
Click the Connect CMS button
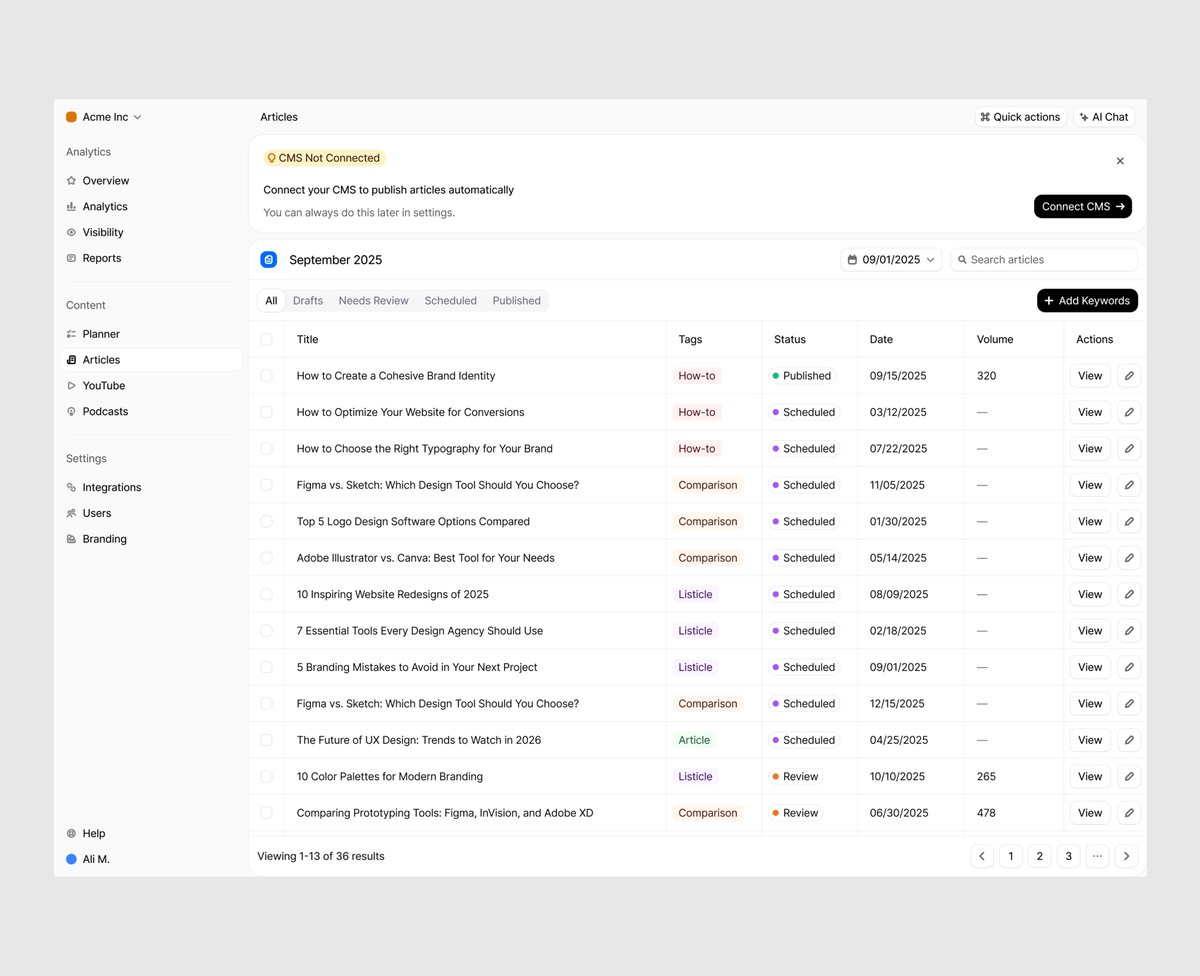coord(1083,207)
